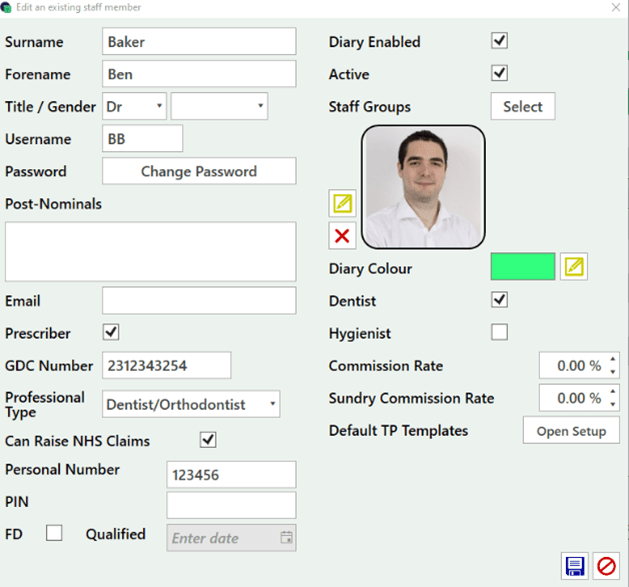Click the Email input field
This screenshot has height=587, width=629.
tap(199, 300)
